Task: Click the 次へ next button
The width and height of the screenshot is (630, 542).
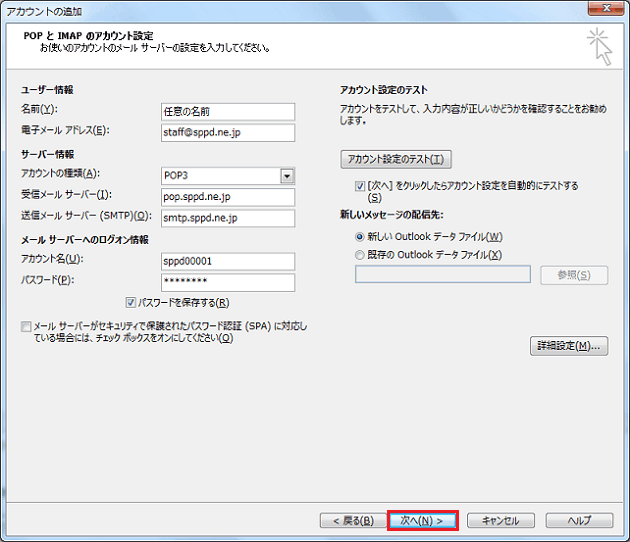Action: (x=422, y=520)
